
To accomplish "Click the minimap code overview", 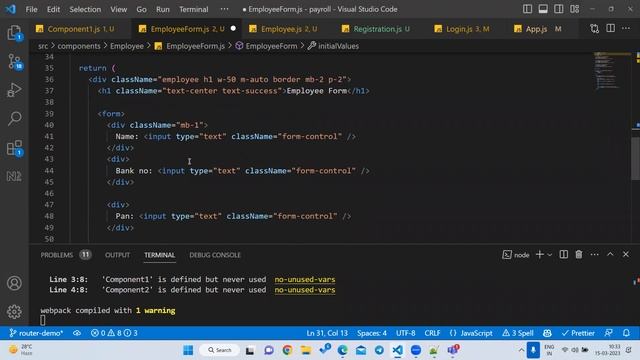I will 611,70.
